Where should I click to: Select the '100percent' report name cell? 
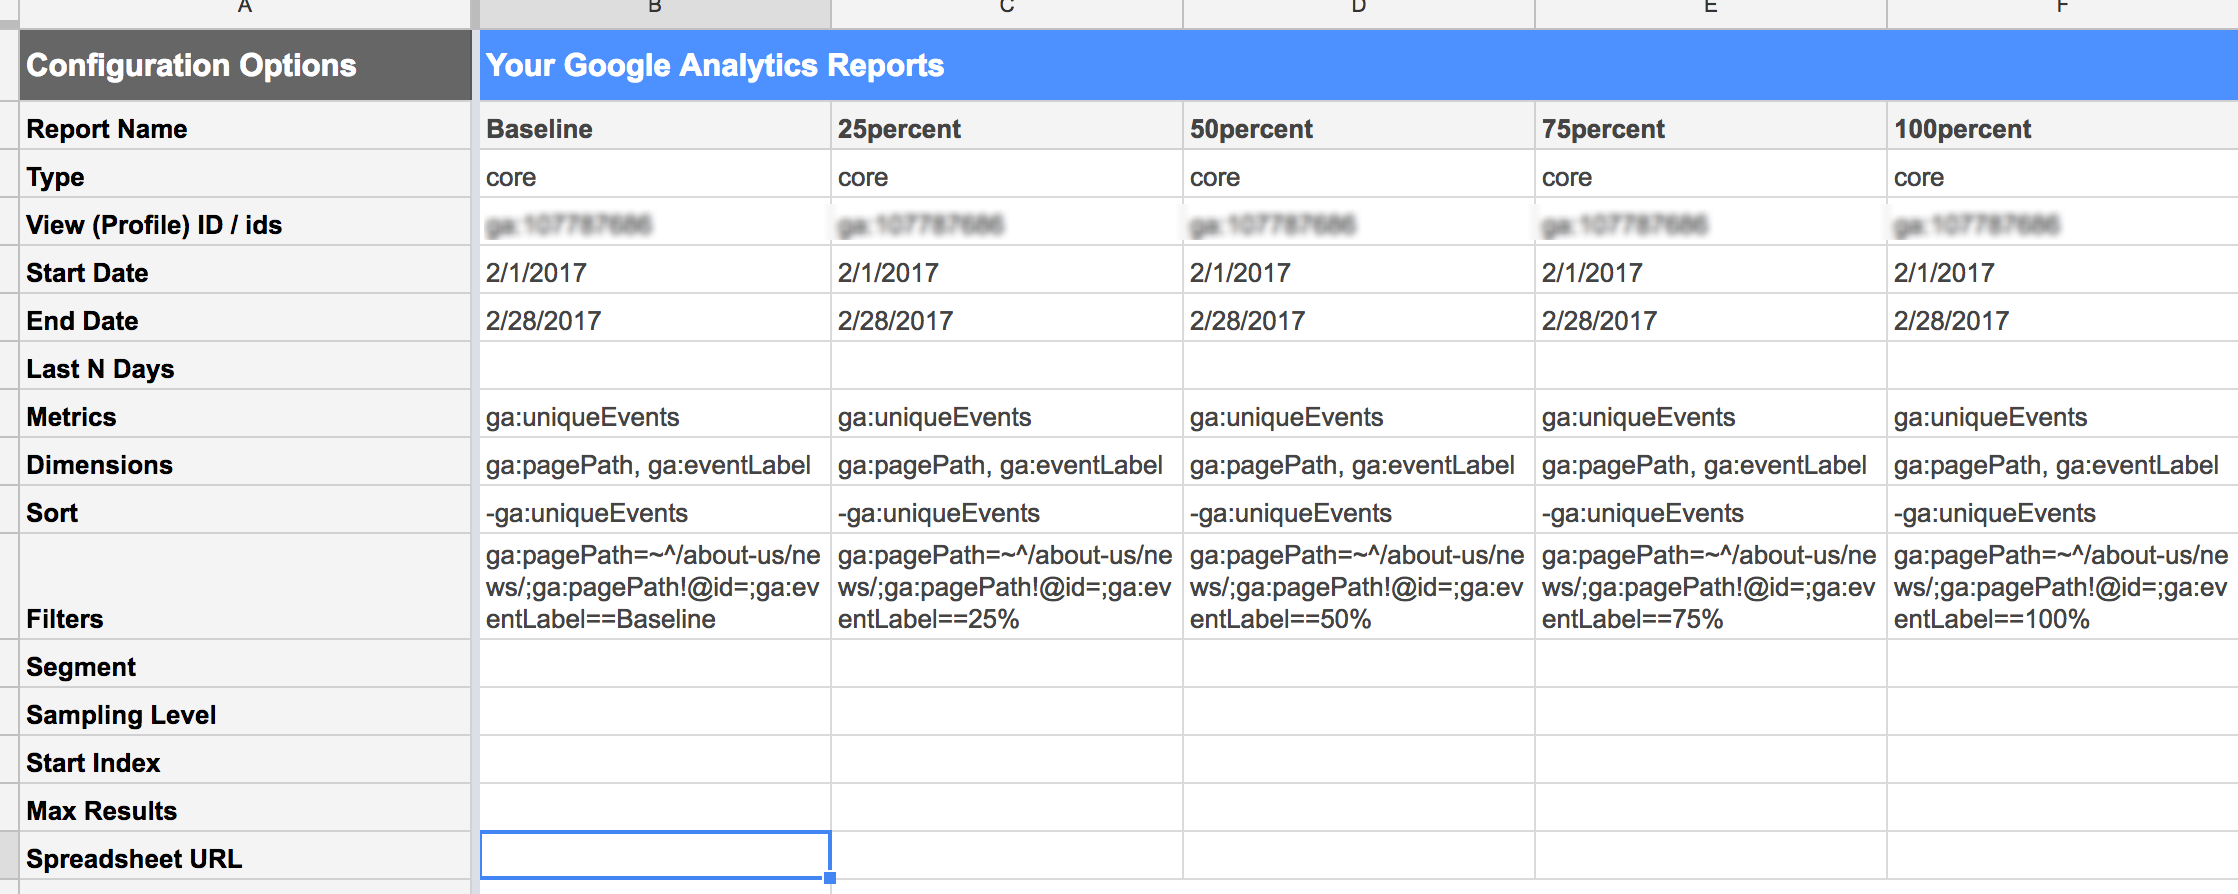point(2061,129)
